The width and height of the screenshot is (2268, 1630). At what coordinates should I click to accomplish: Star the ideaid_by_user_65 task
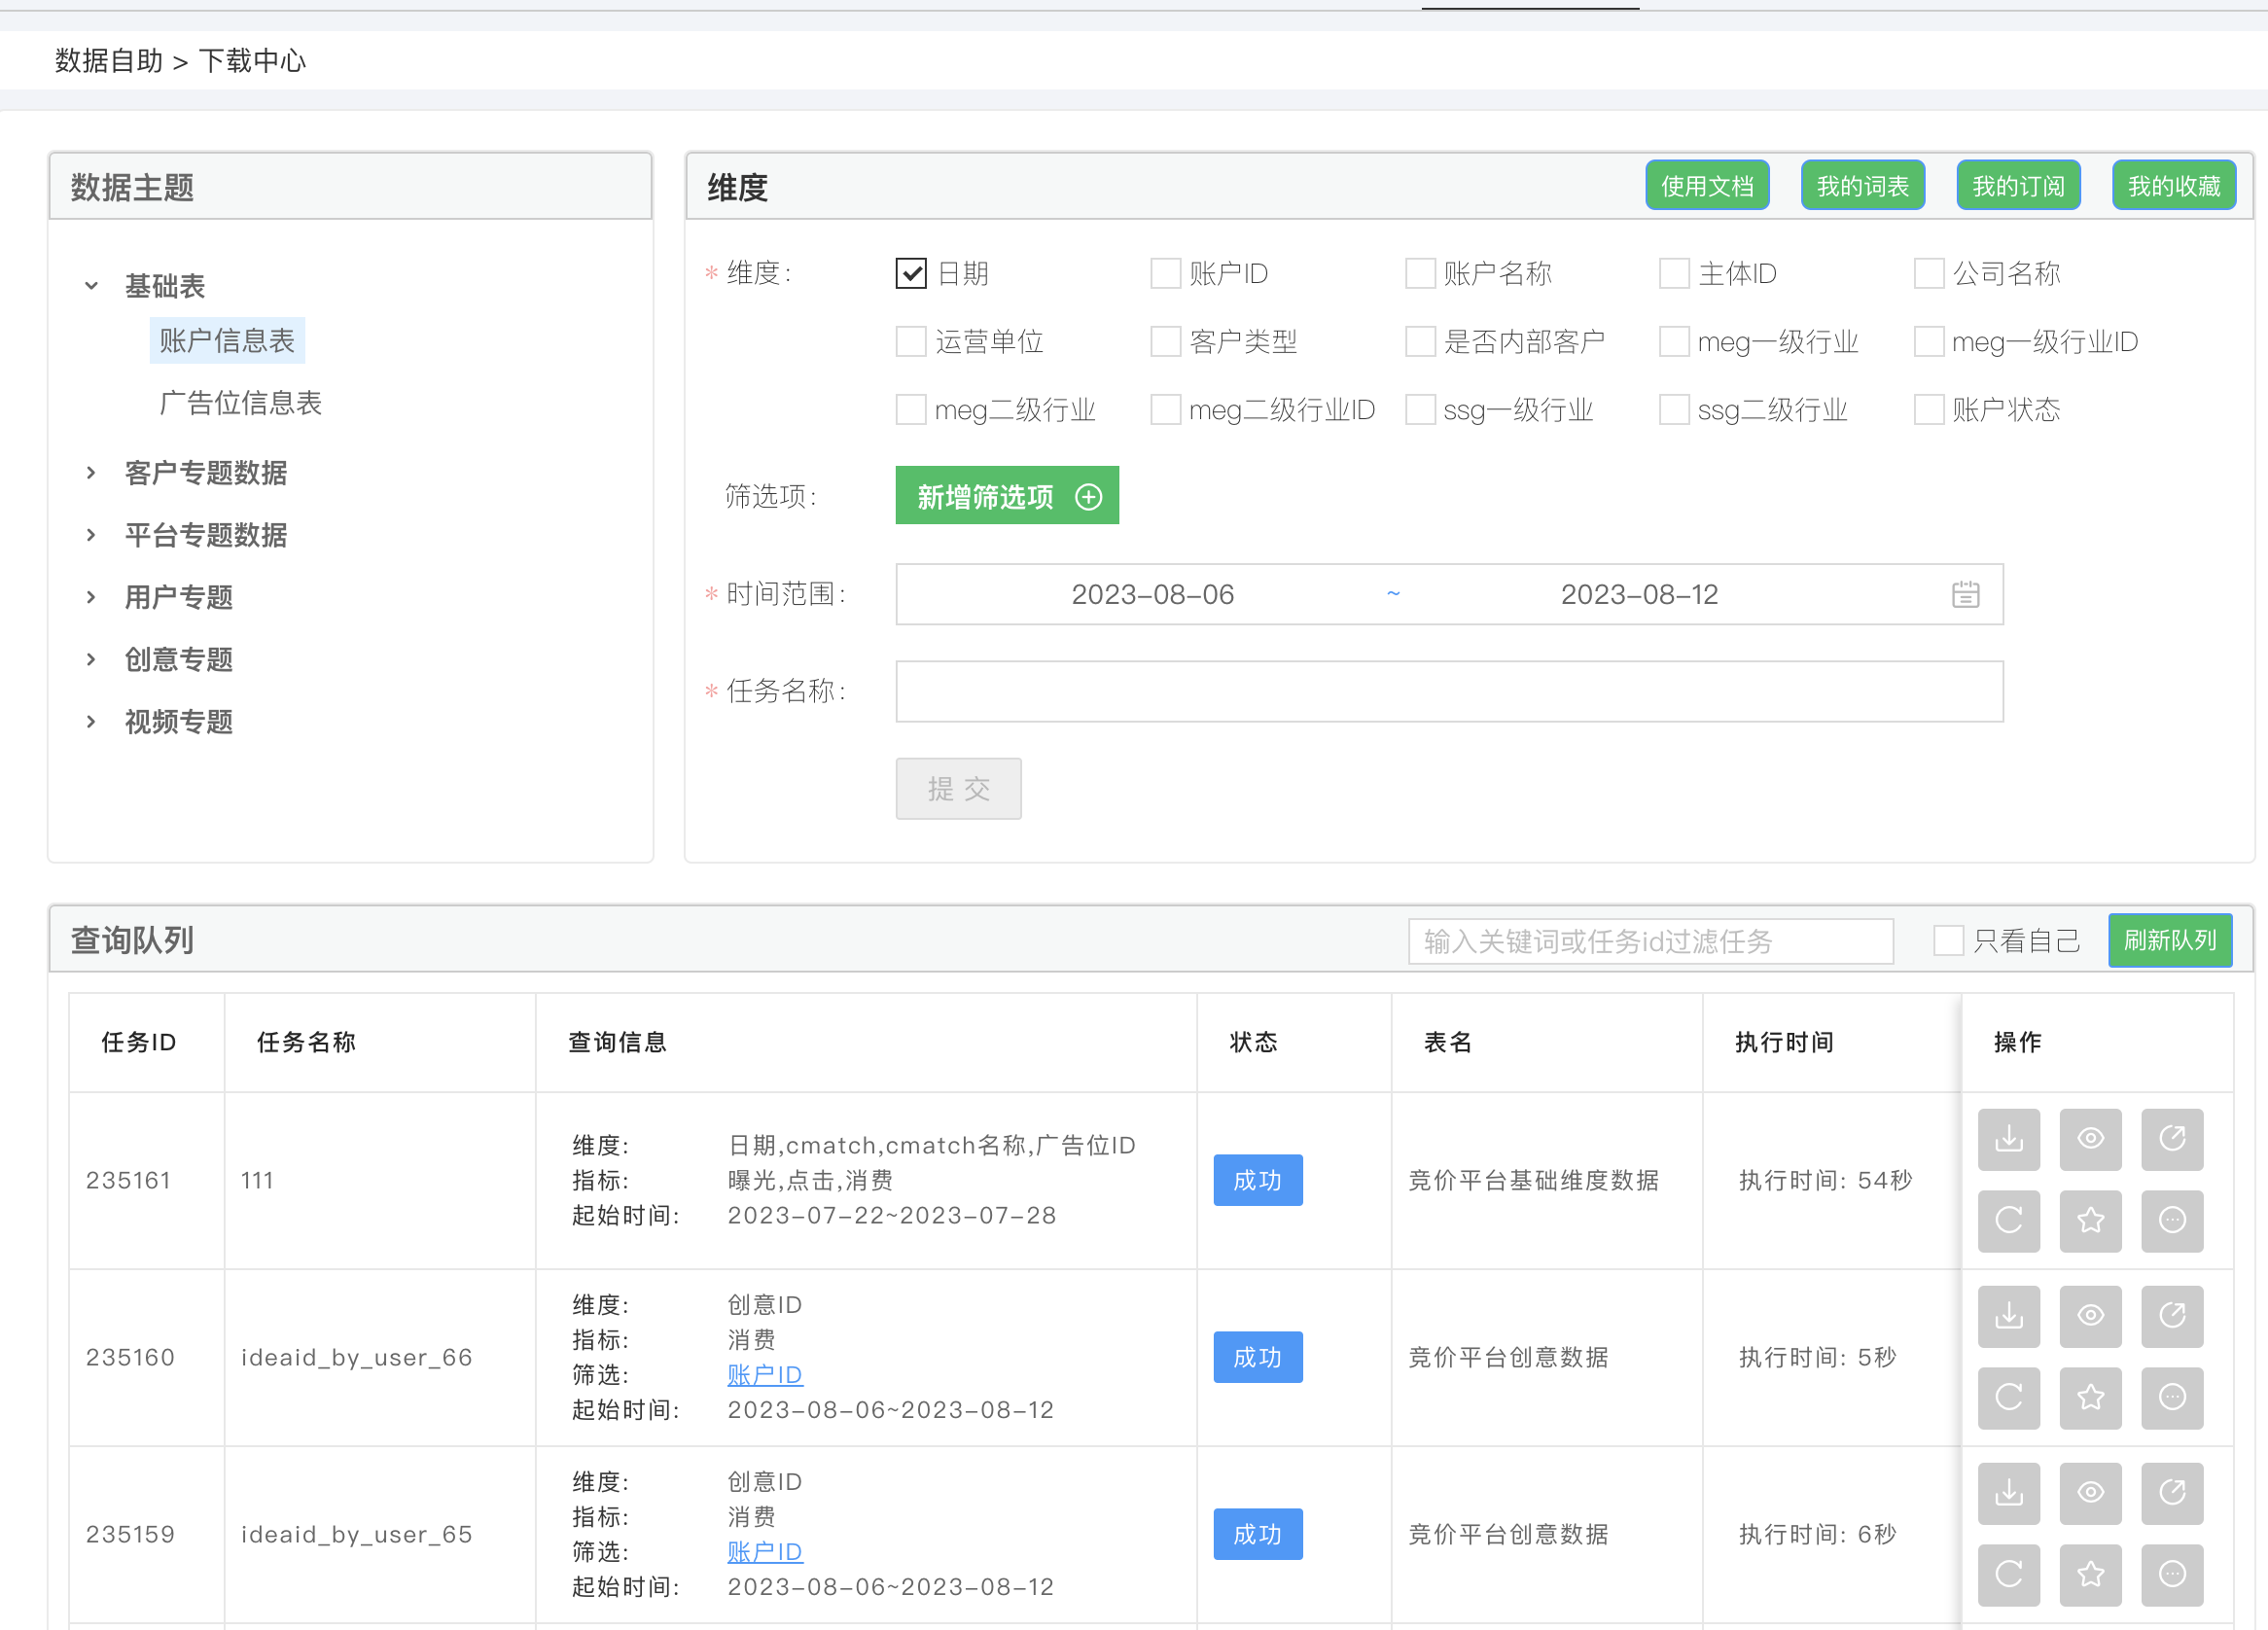point(2090,1575)
